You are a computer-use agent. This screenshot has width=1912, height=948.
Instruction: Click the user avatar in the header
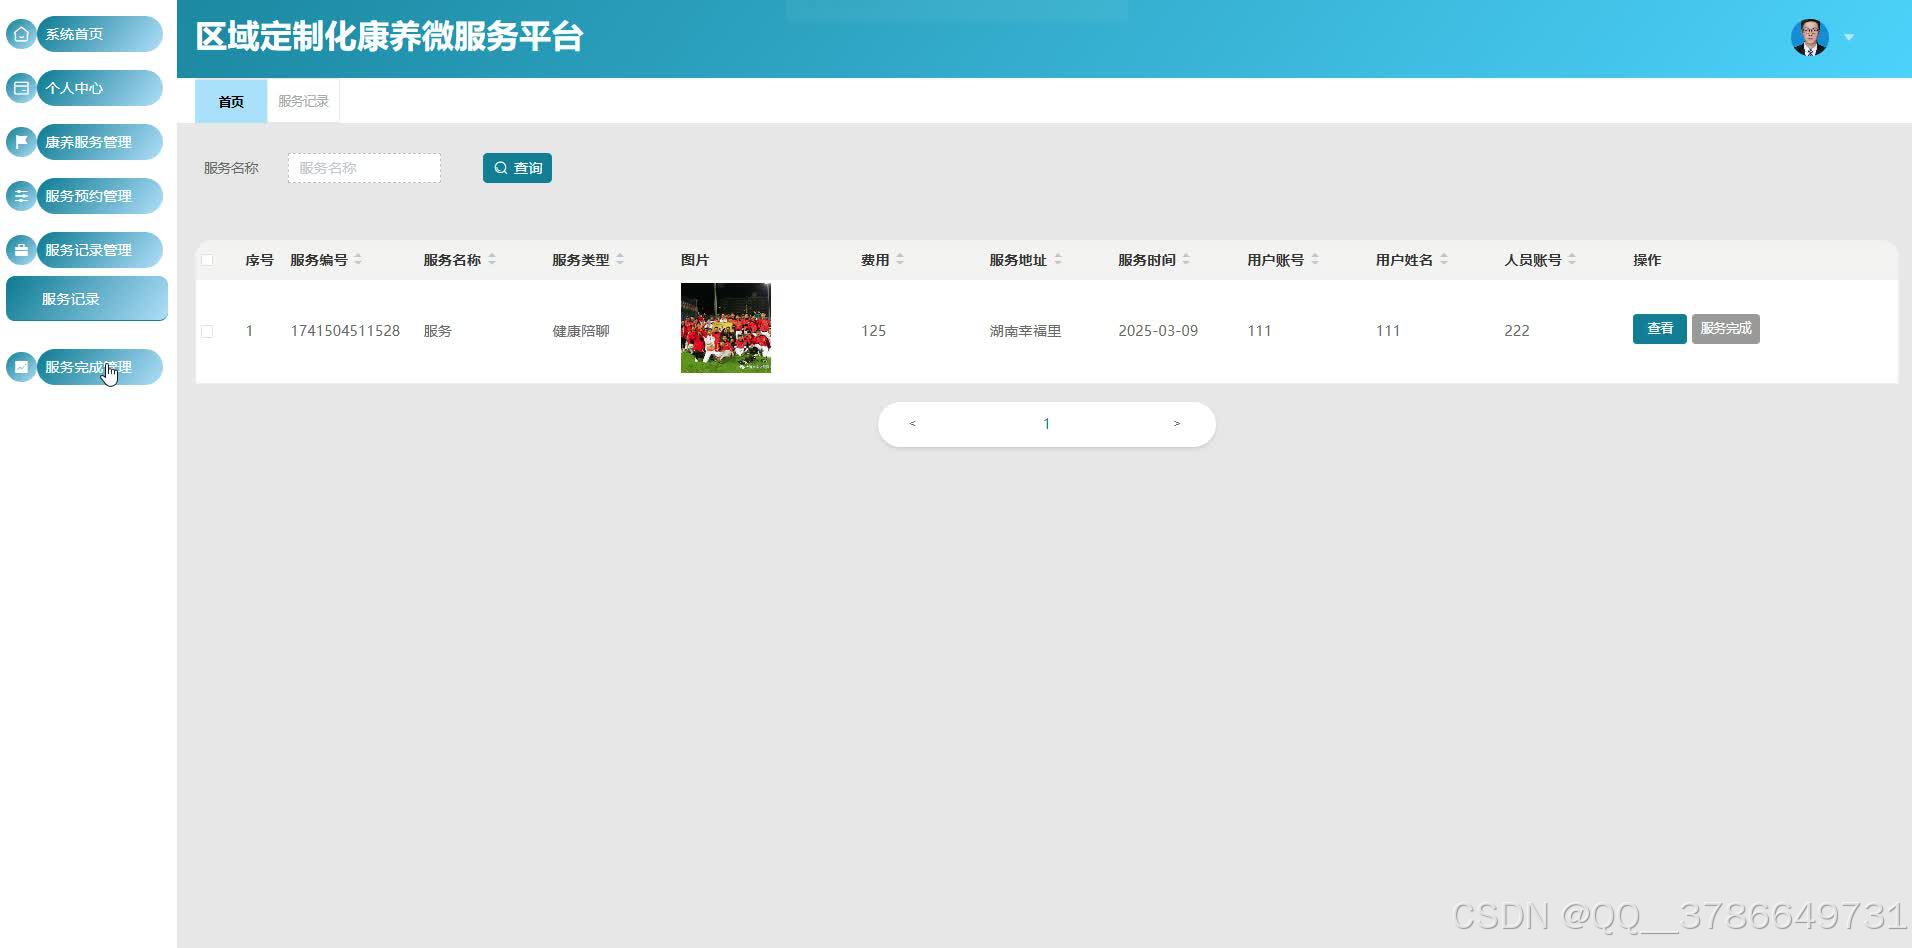tap(1809, 38)
